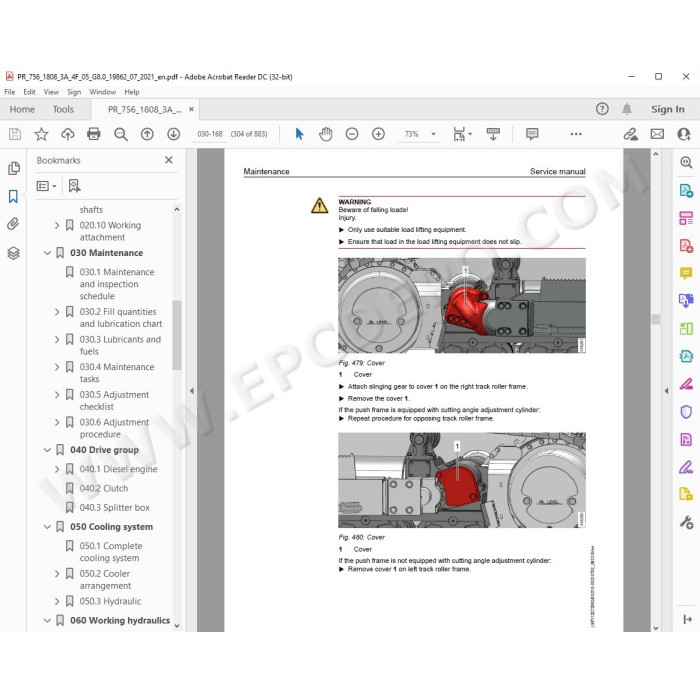Open Fill & Sign tool in right pane
The height and width of the screenshot is (700, 700).
(x=686, y=467)
